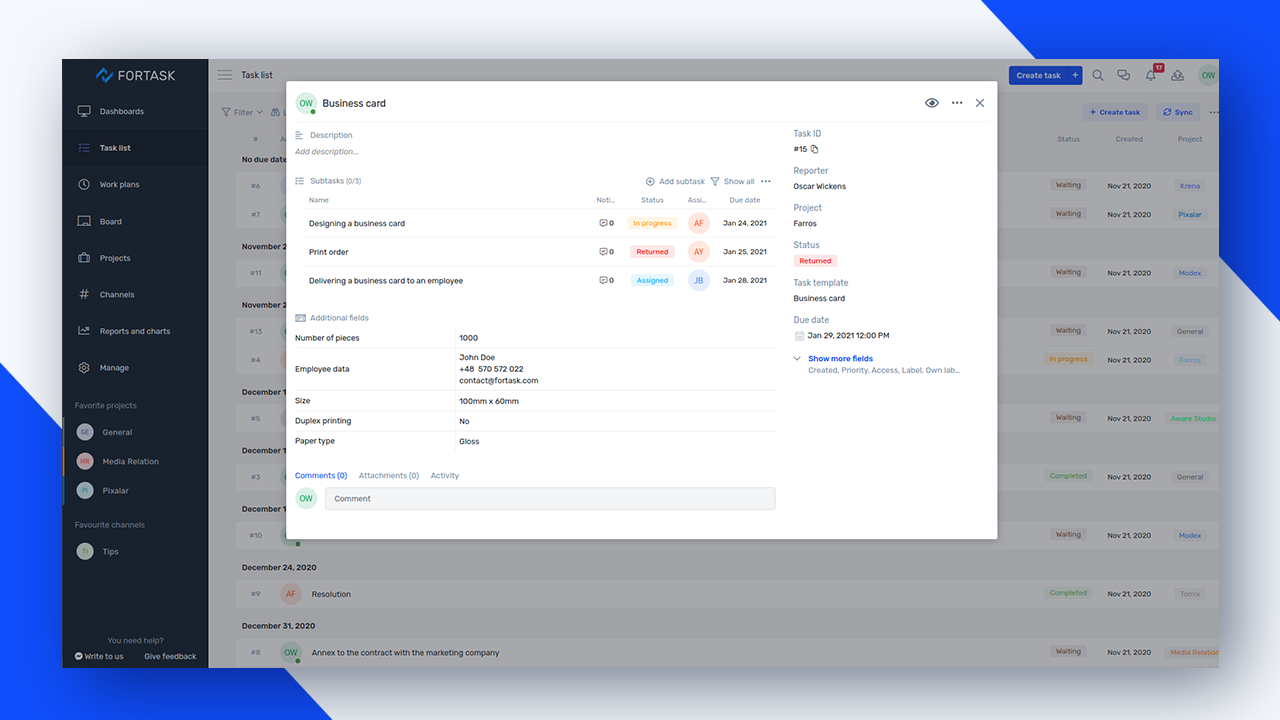Viewport: 1280px width, 720px height.
Task: Click the copy Task ID icon
Action: [814, 149]
